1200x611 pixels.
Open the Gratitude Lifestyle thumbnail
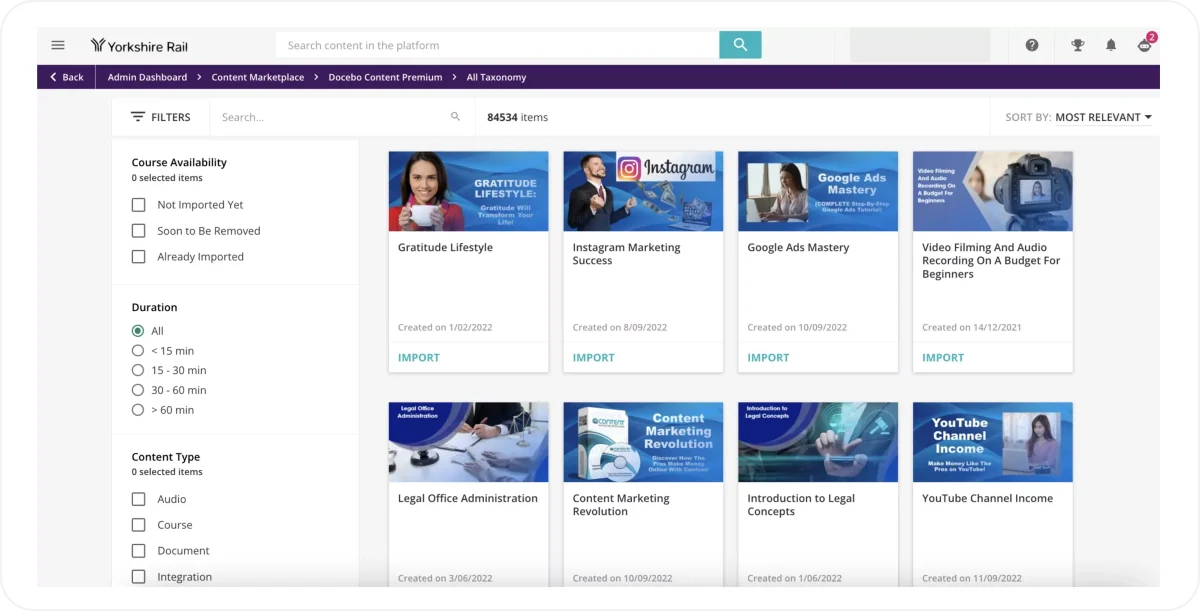pos(468,191)
